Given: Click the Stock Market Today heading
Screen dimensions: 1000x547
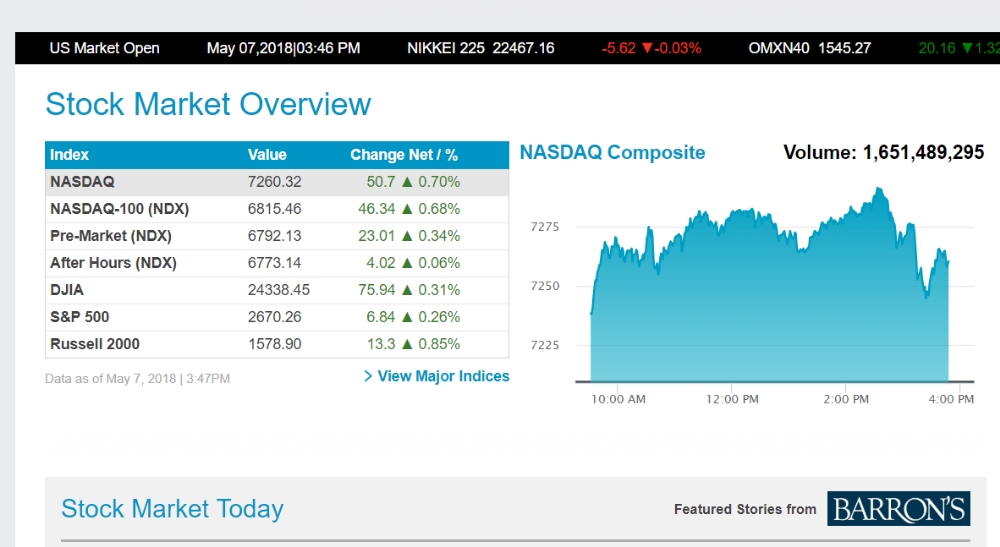Looking at the screenshot, I should coord(172,509).
